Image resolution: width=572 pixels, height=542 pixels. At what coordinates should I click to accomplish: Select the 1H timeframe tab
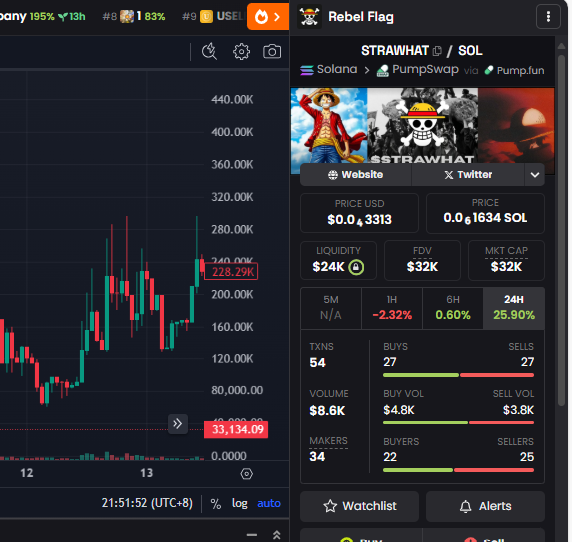point(392,308)
